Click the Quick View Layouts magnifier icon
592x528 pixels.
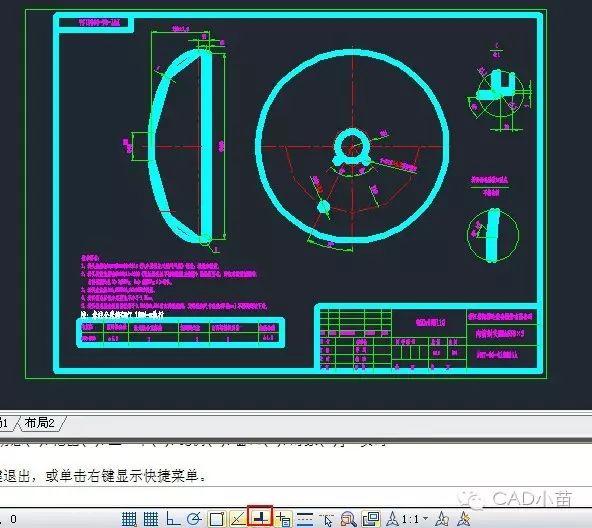tap(348, 519)
